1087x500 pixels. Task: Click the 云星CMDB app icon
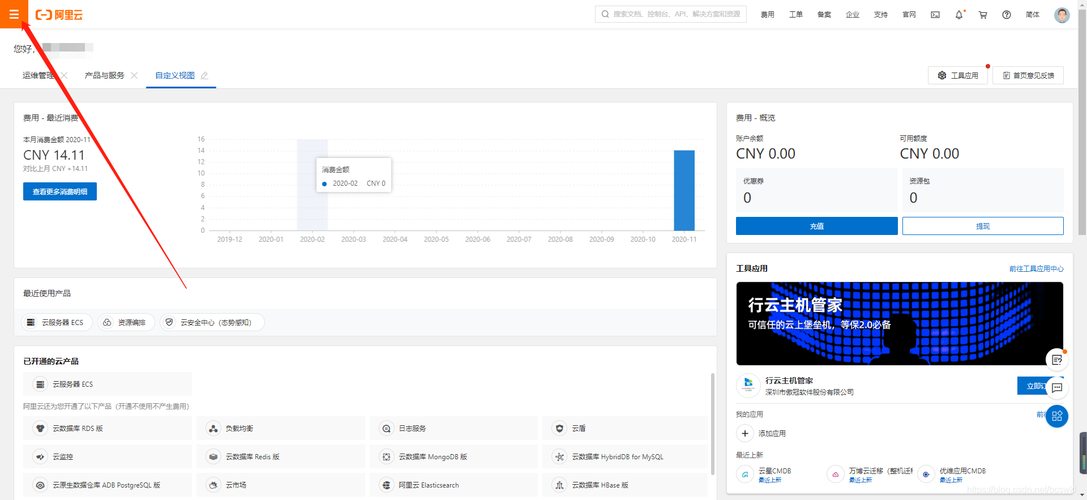(x=745, y=475)
